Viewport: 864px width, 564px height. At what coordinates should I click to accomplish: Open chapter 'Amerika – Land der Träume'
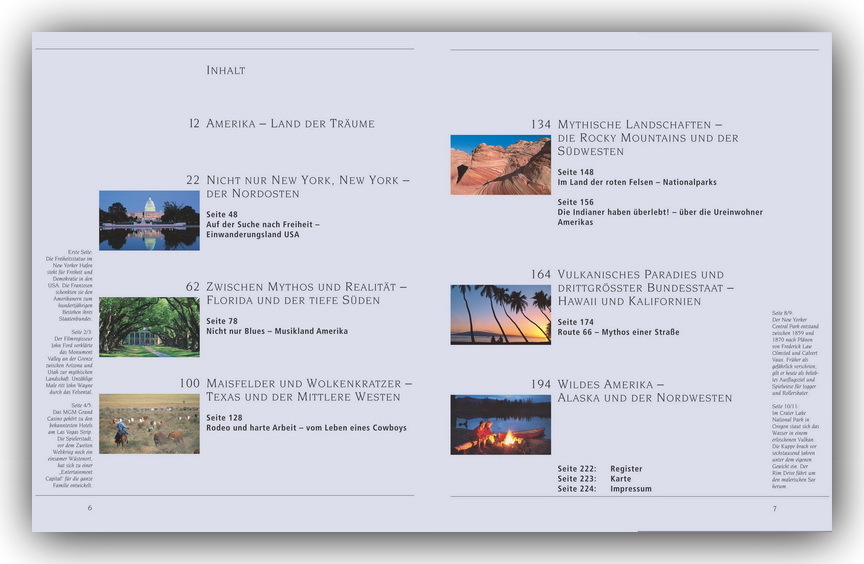click(290, 124)
